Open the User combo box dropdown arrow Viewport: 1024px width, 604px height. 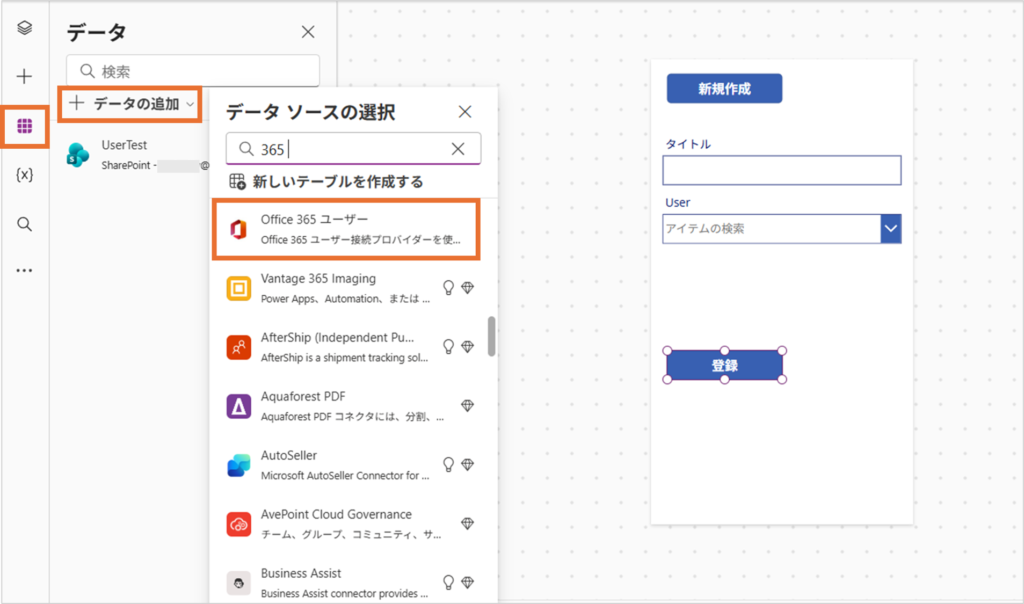click(890, 229)
